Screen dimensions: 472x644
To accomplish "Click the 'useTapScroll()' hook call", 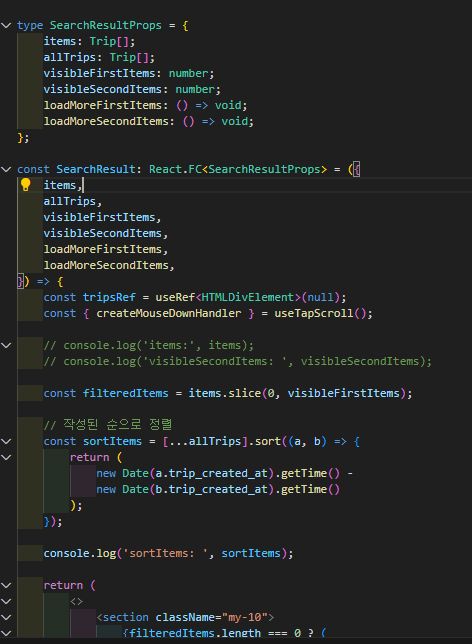I will click(x=320, y=313).
